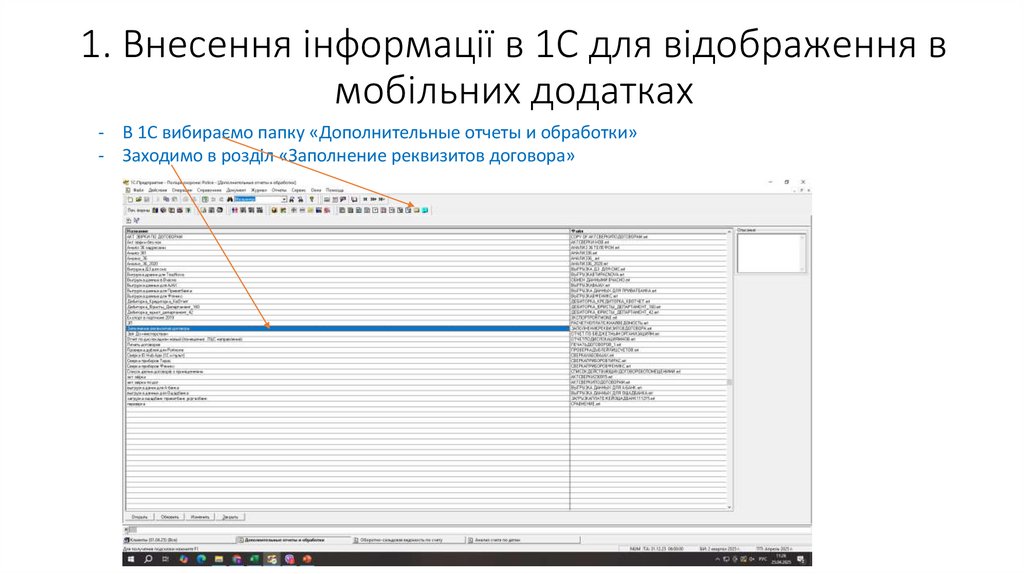Screen dimensions: 1024x574
Task: Open File Explorer from the taskbar
Action: click(219, 559)
